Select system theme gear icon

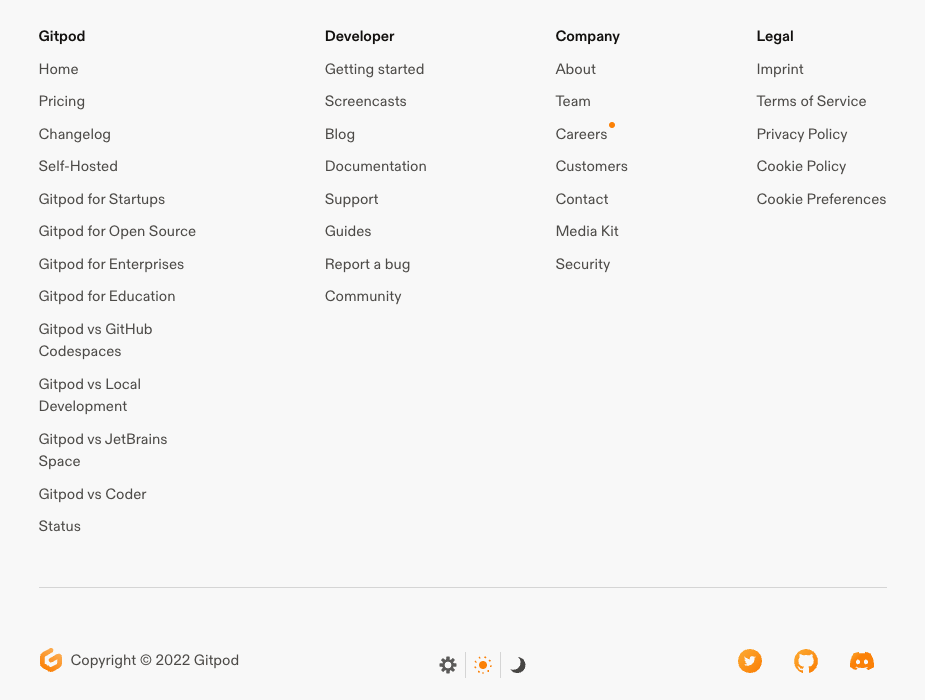coord(448,665)
